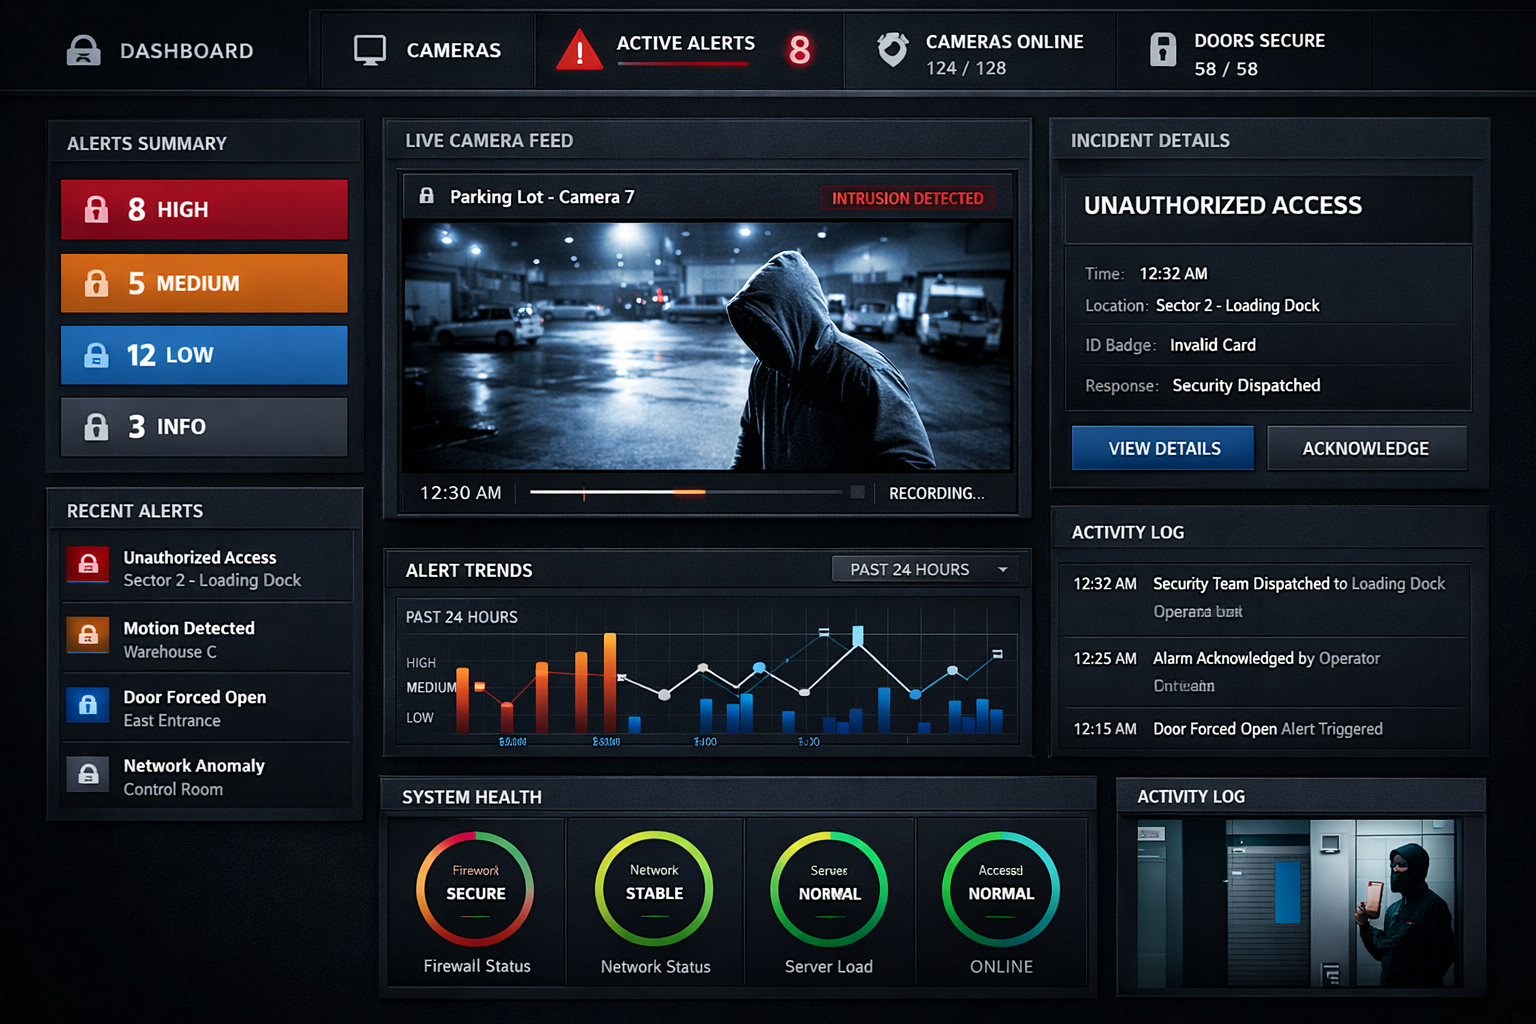Image resolution: width=1536 pixels, height=1024 pixels.
Task: Open 12:25 AM Alarm Acknowledged log entry
Action: pyautogui.click(x=1266, y=672)
